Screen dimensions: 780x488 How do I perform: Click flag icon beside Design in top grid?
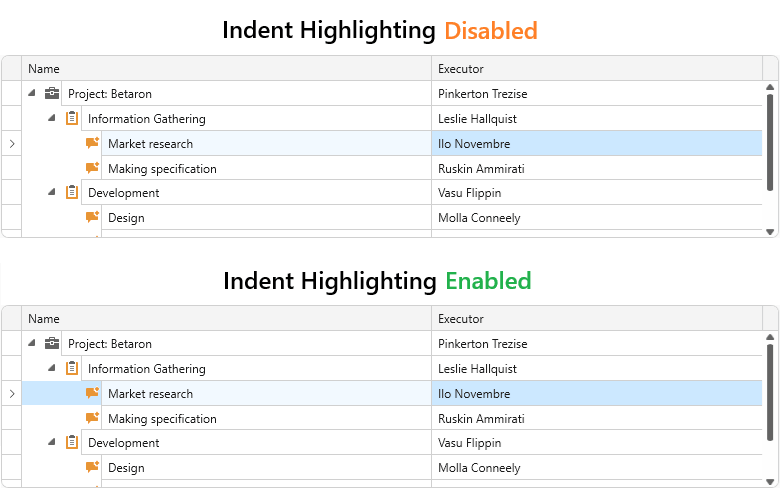point(92,217)
